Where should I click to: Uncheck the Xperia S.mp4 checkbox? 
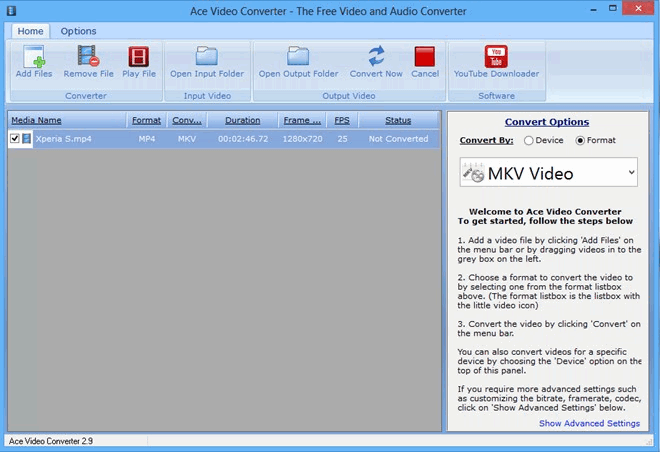click(x=15, y=138)
